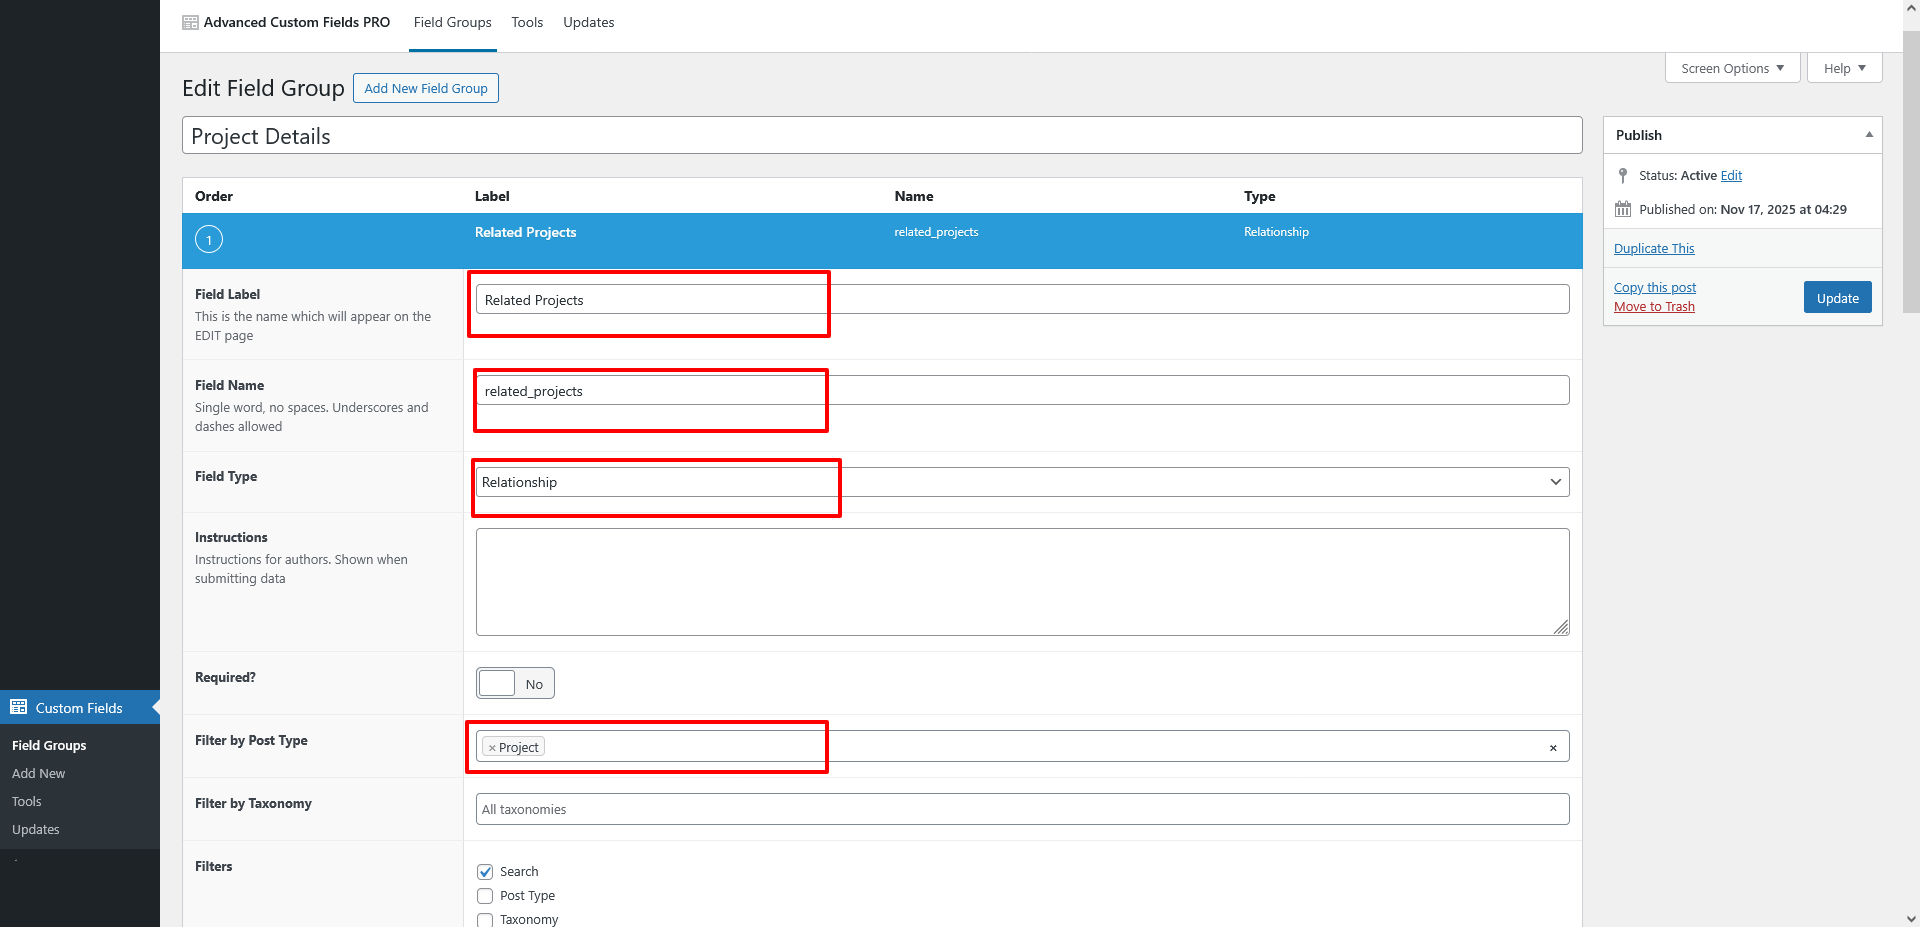Click the Custom Fields sidebar menu icon
The image size is (1920, 927).
point(19,707)
